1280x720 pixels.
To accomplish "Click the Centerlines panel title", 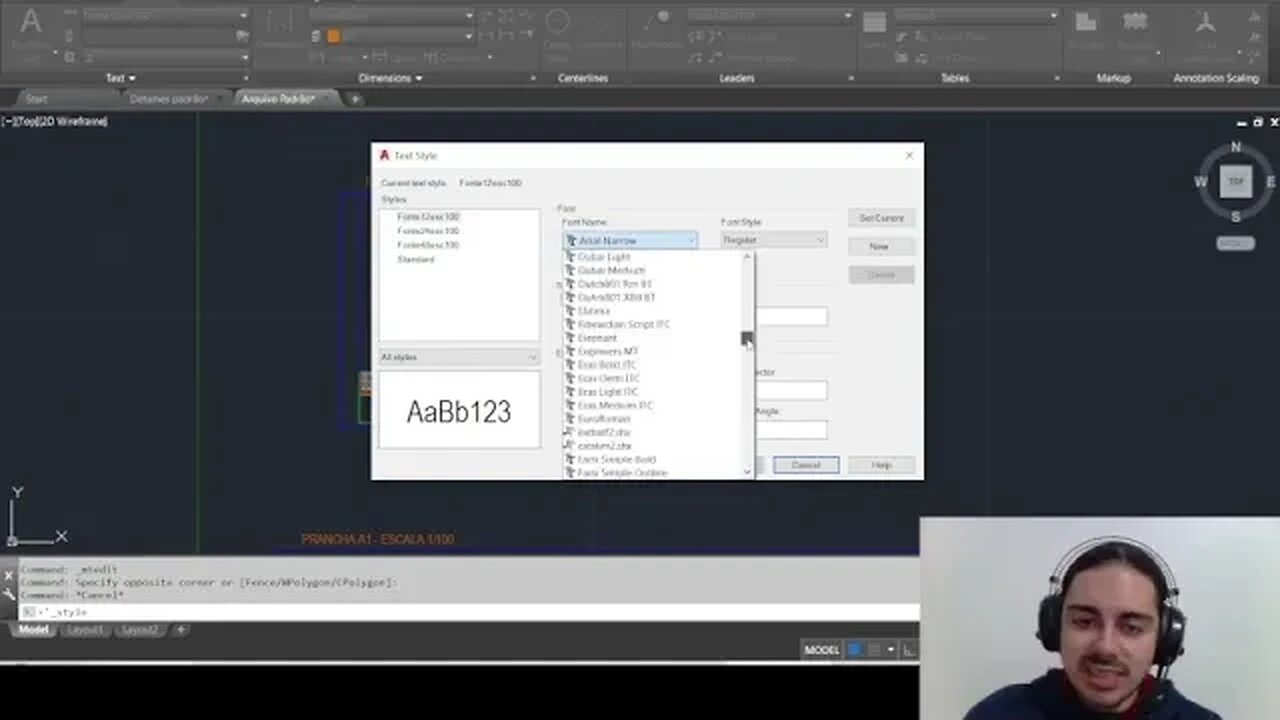I will click(583, 78).
